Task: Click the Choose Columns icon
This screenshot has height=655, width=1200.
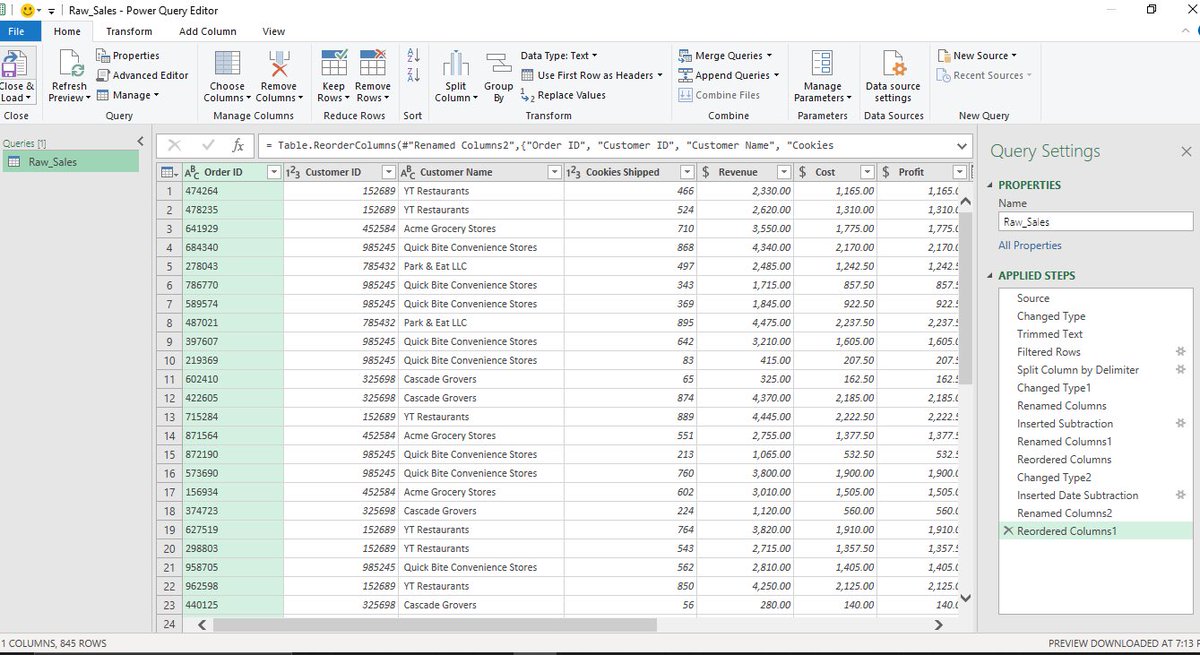Action: (x=227, y=64)
